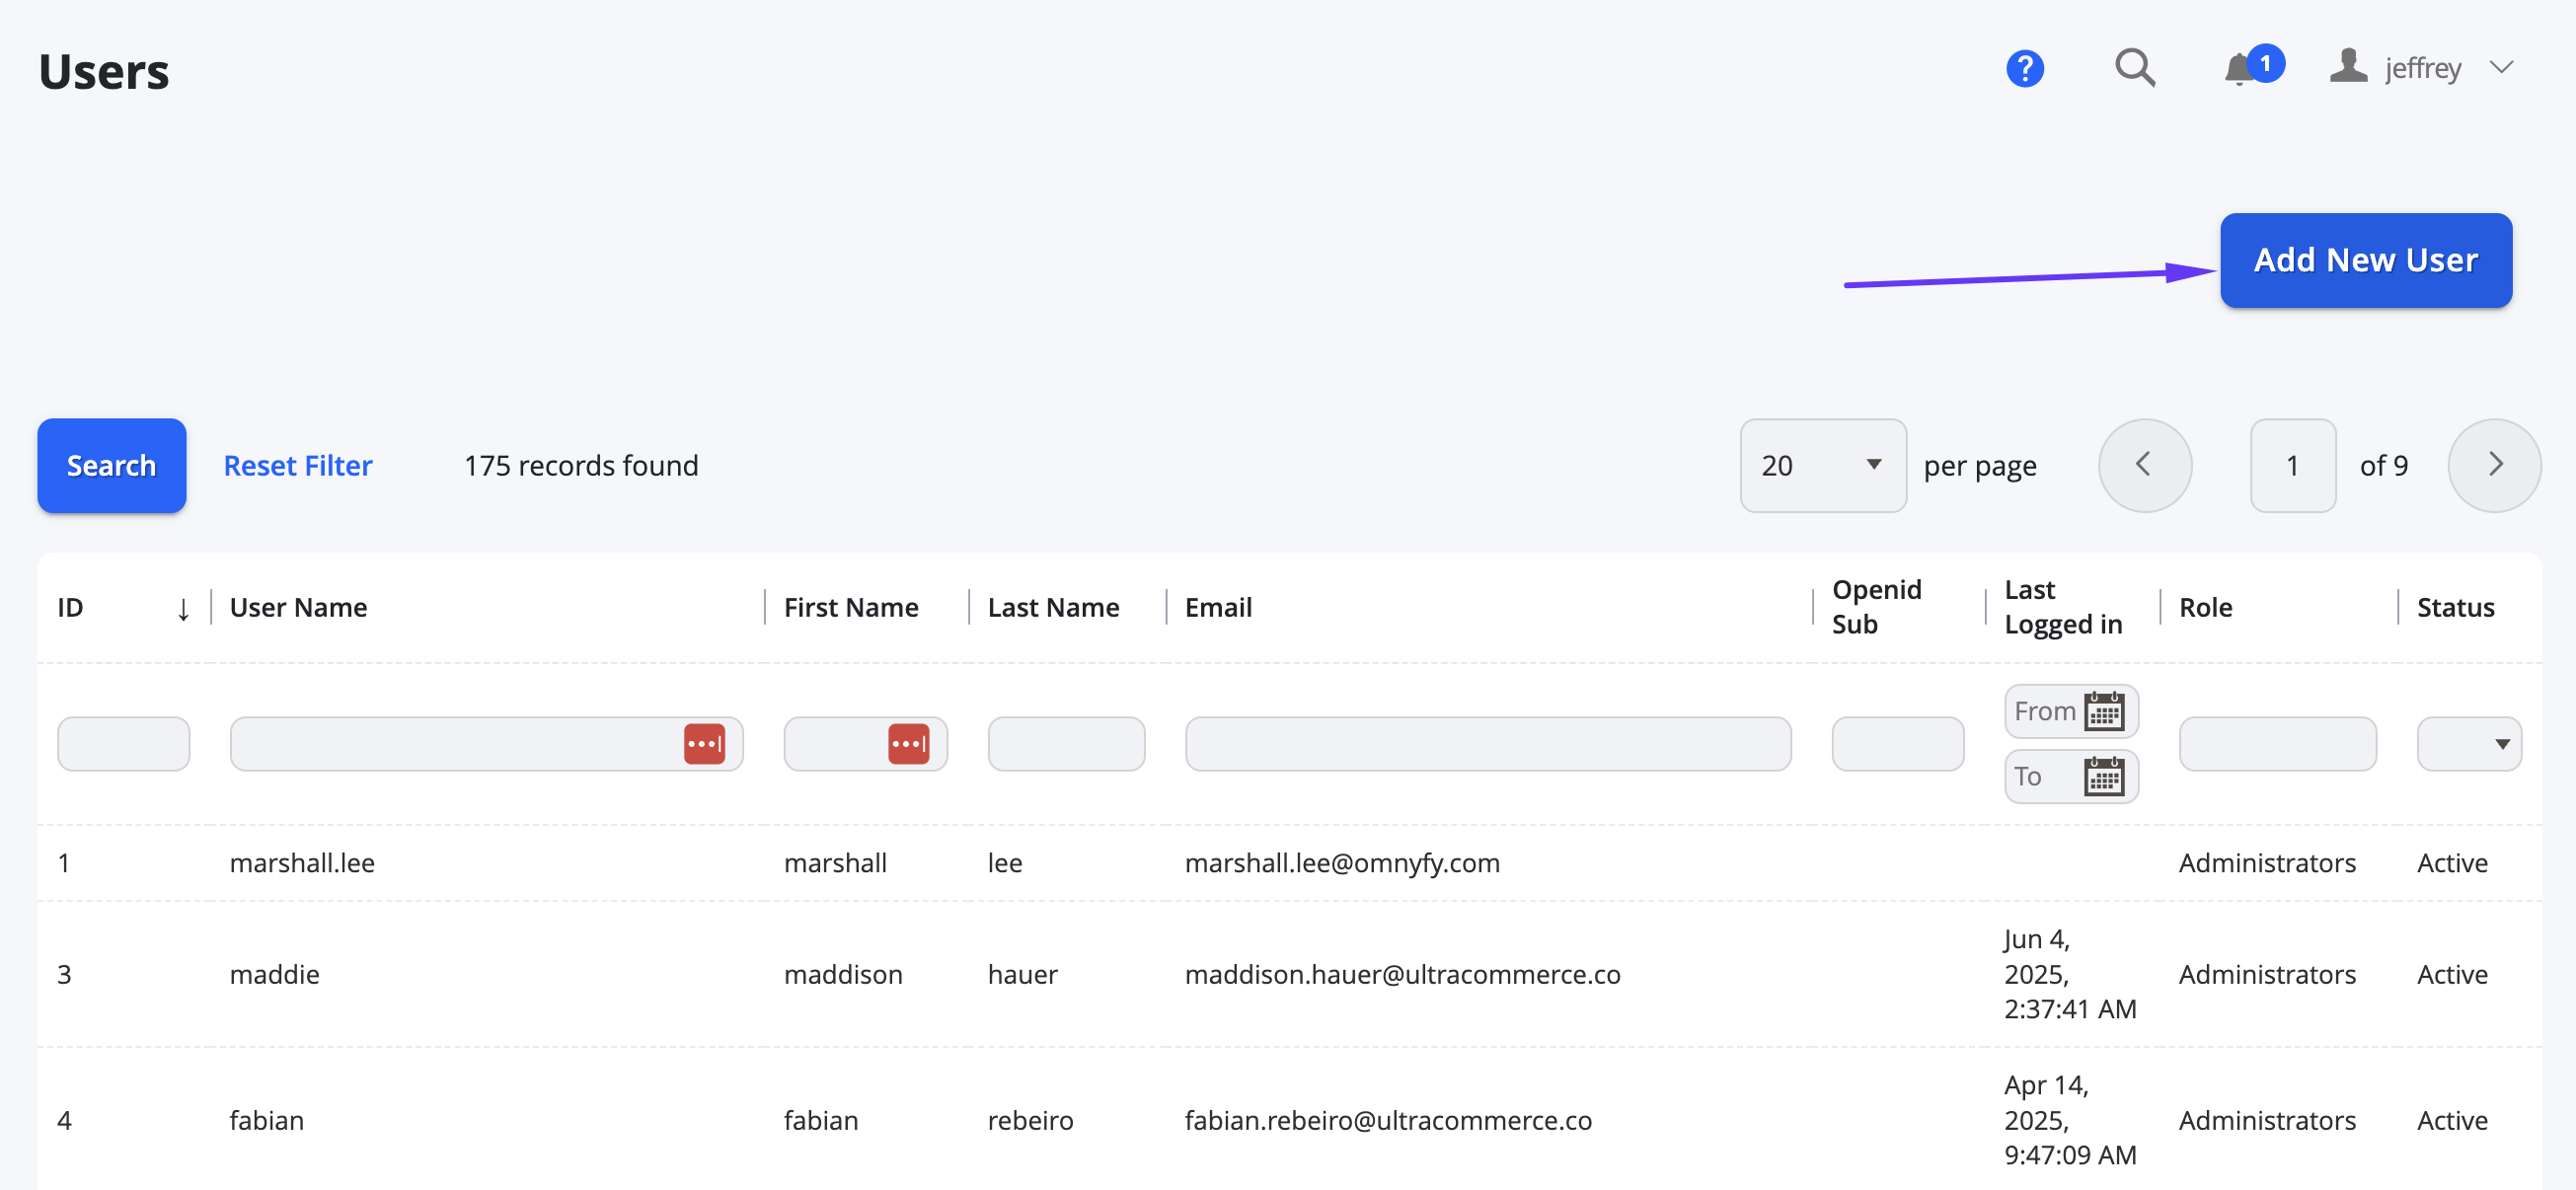Click the hauer last name cell
Viewport: 2576px width, 1190px height.
(1022, 974)
